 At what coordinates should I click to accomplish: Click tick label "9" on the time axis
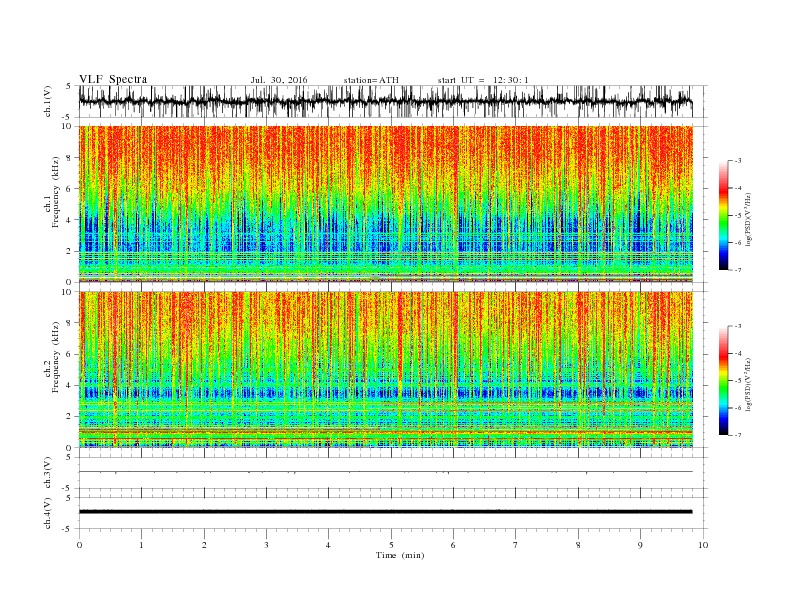click(640, 545)
